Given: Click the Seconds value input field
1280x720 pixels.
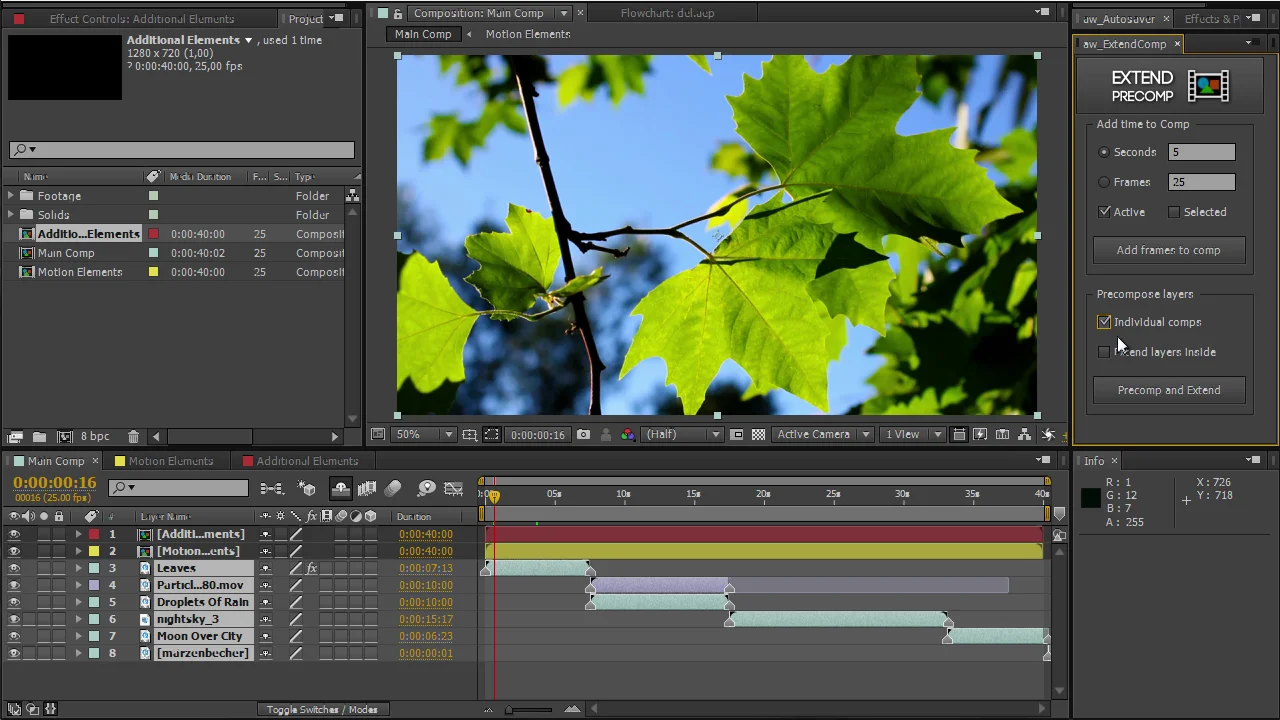Looking at the screenshot, I should tap(1201, 152).
